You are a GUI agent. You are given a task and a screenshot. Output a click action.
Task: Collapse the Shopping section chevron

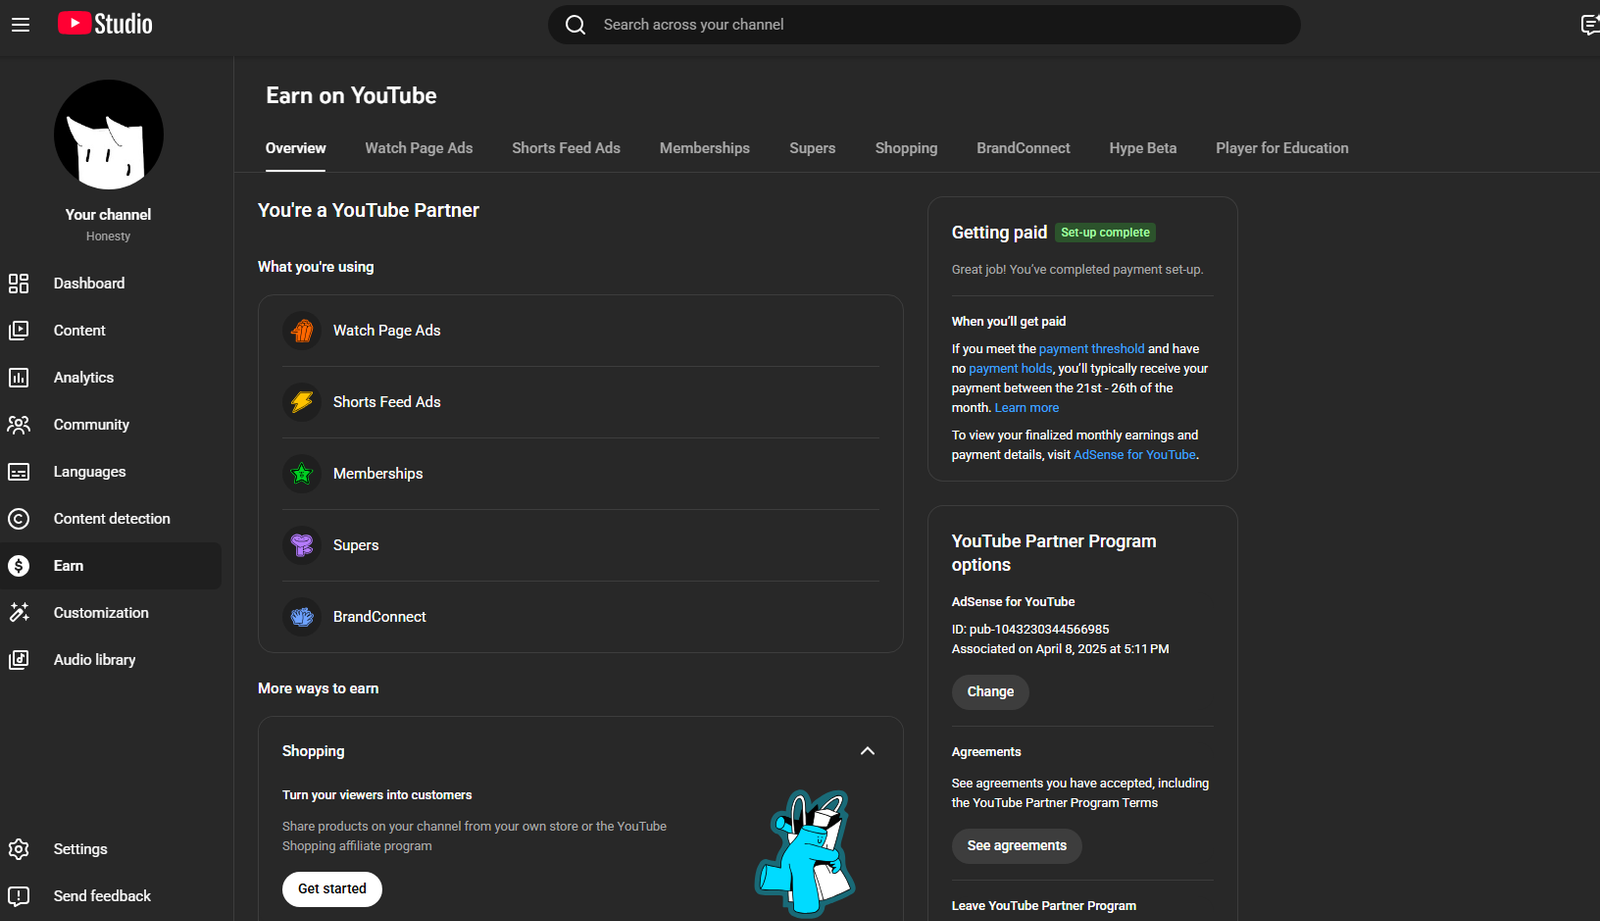point(867,751)
